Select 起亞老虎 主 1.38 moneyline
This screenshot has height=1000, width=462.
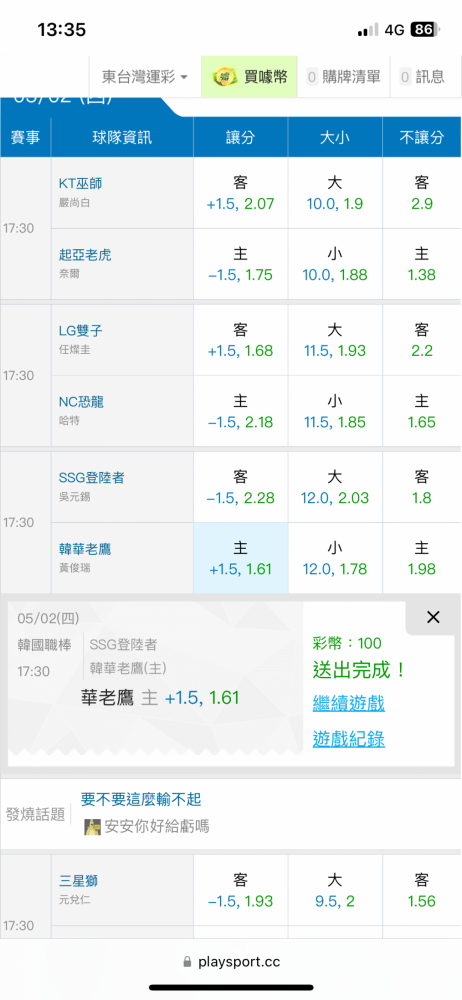422,265
